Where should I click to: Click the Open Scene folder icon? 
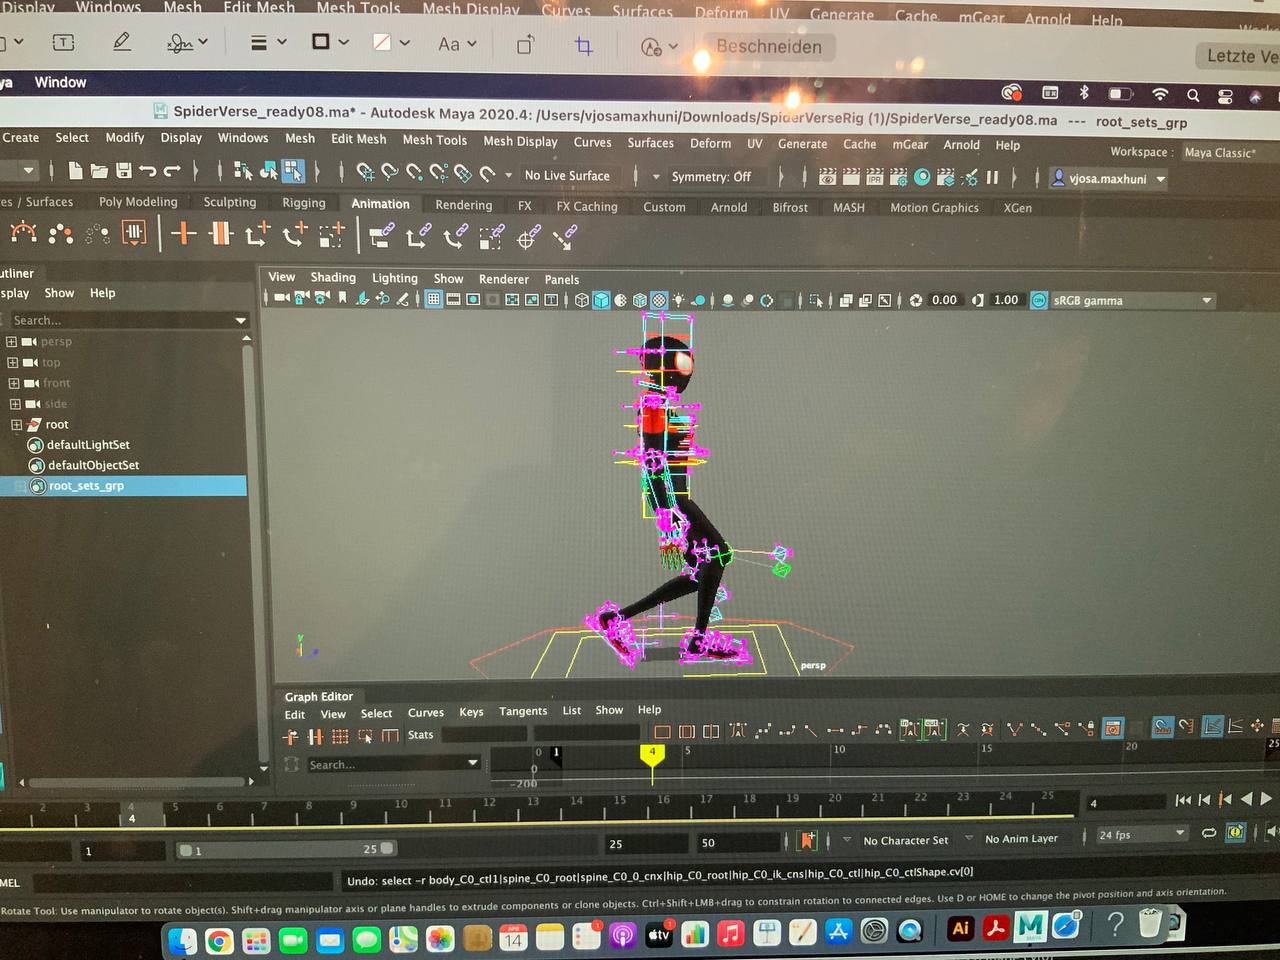coord(98,171)
